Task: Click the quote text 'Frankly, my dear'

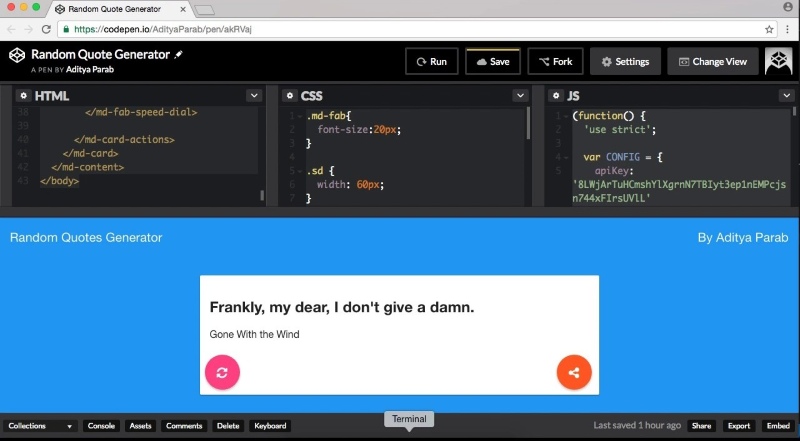Action: [x=342, y=307]
